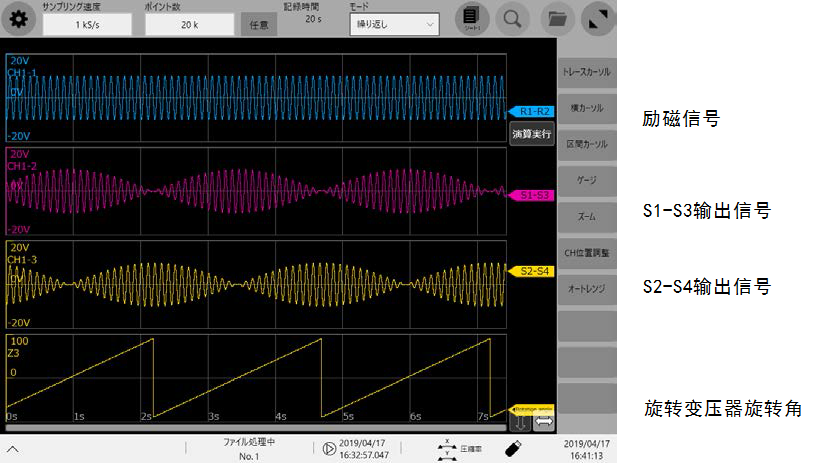
Task: Open the magnifier search icon
Action: point(512,19)
